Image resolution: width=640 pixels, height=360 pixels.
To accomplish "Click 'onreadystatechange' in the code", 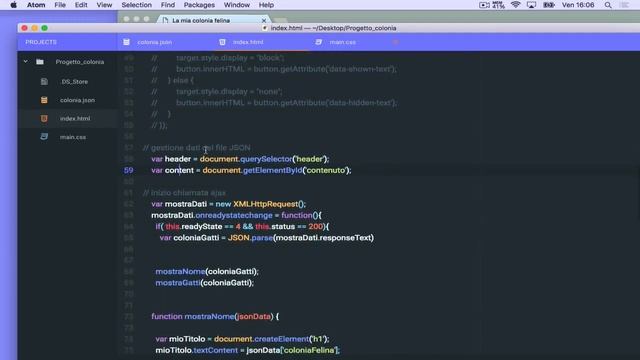I will (x=234, y=215).
